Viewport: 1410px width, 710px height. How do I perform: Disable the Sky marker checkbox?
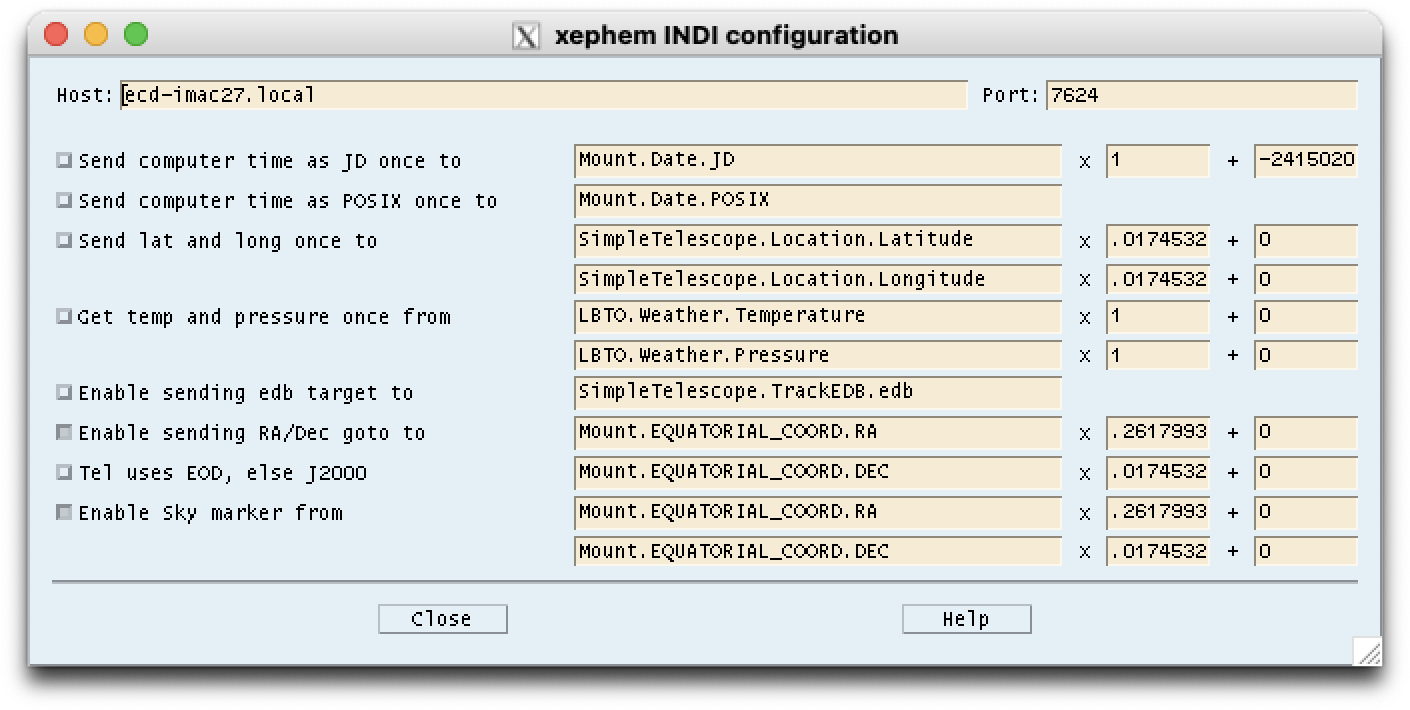click(64, 512)
